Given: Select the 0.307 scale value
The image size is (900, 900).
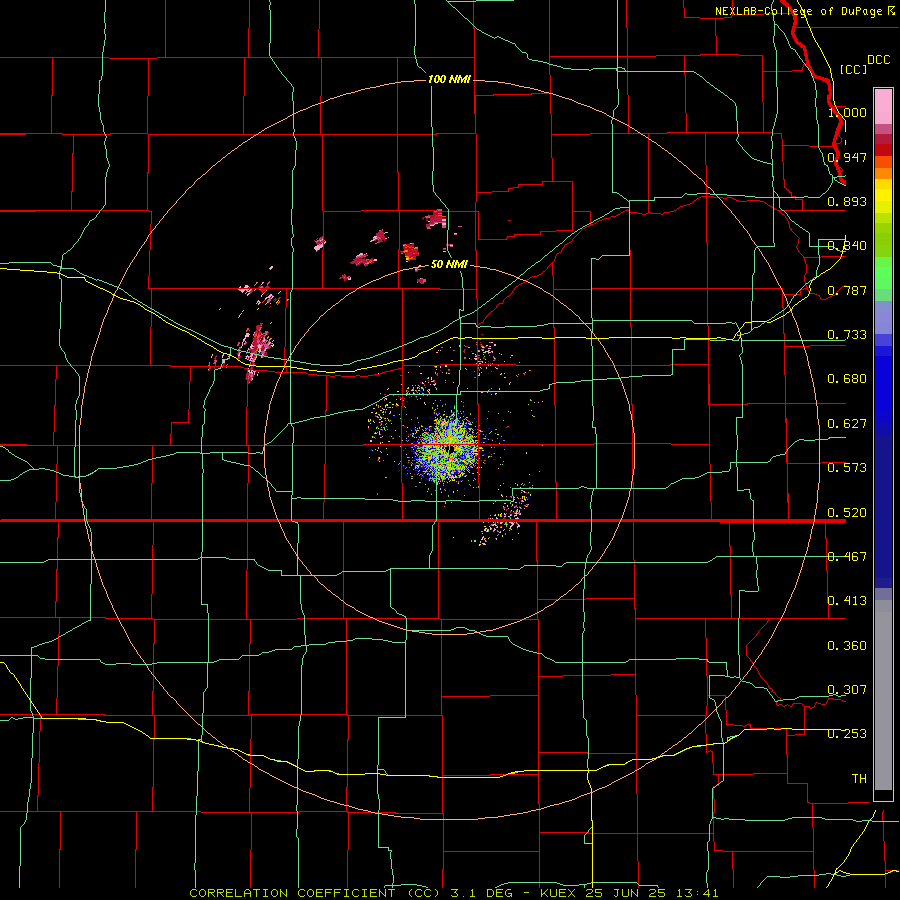Looking at the screenshot, I should point(847,689).
